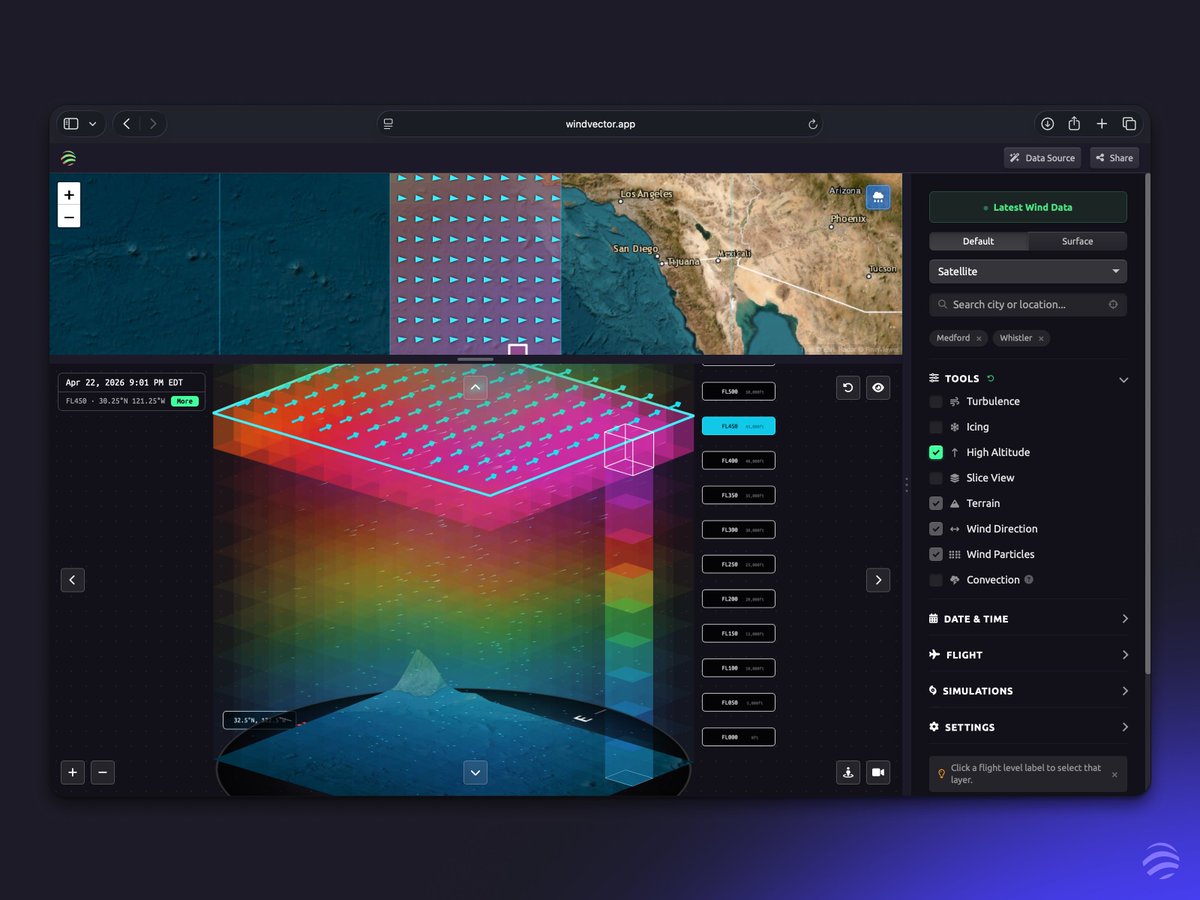Select the FL050 flight level
Viewport: 1200px width, 900px height.
pyautogui.click(x=738, y=702)
